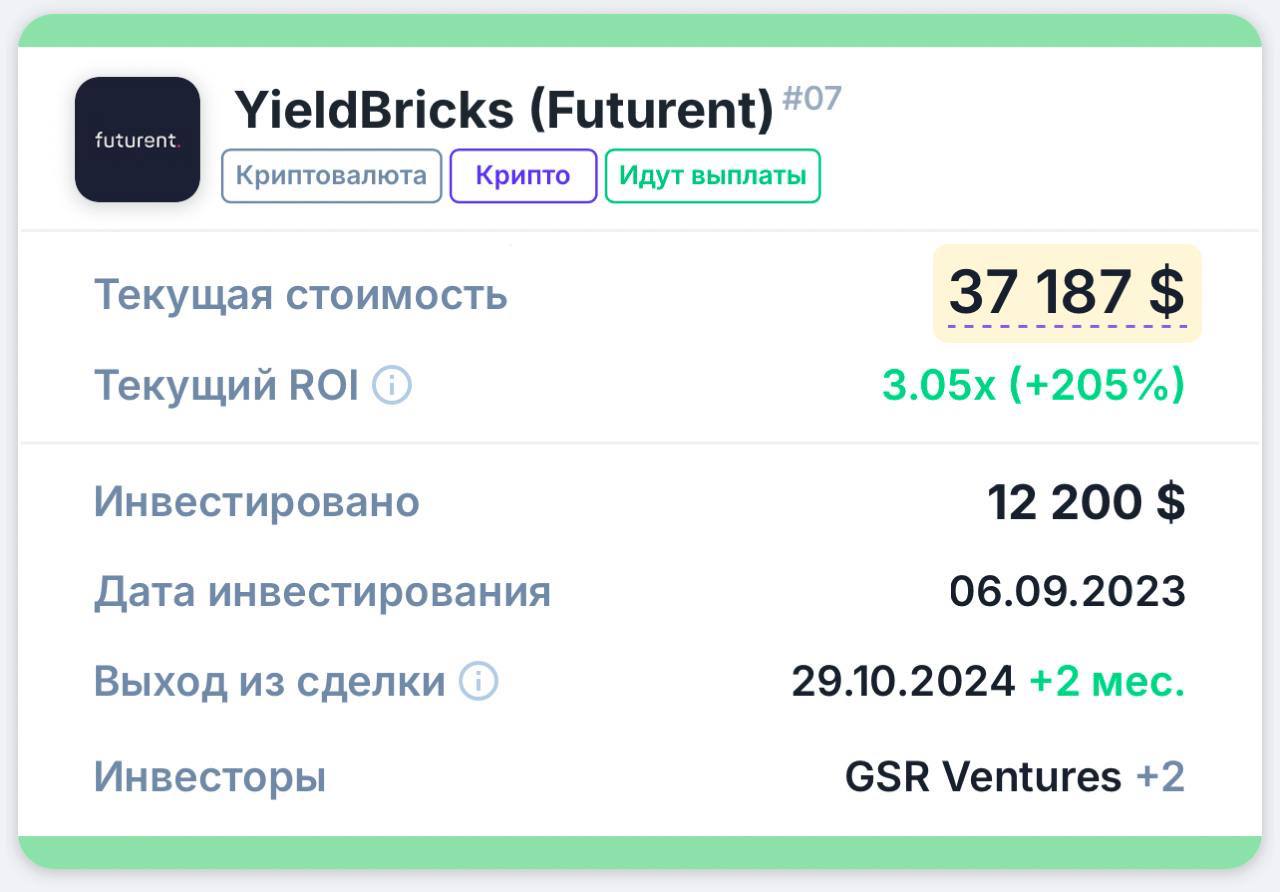Click the green +2 мес. label
Screen dimensions: 1280x892
tap(1107, 682)
